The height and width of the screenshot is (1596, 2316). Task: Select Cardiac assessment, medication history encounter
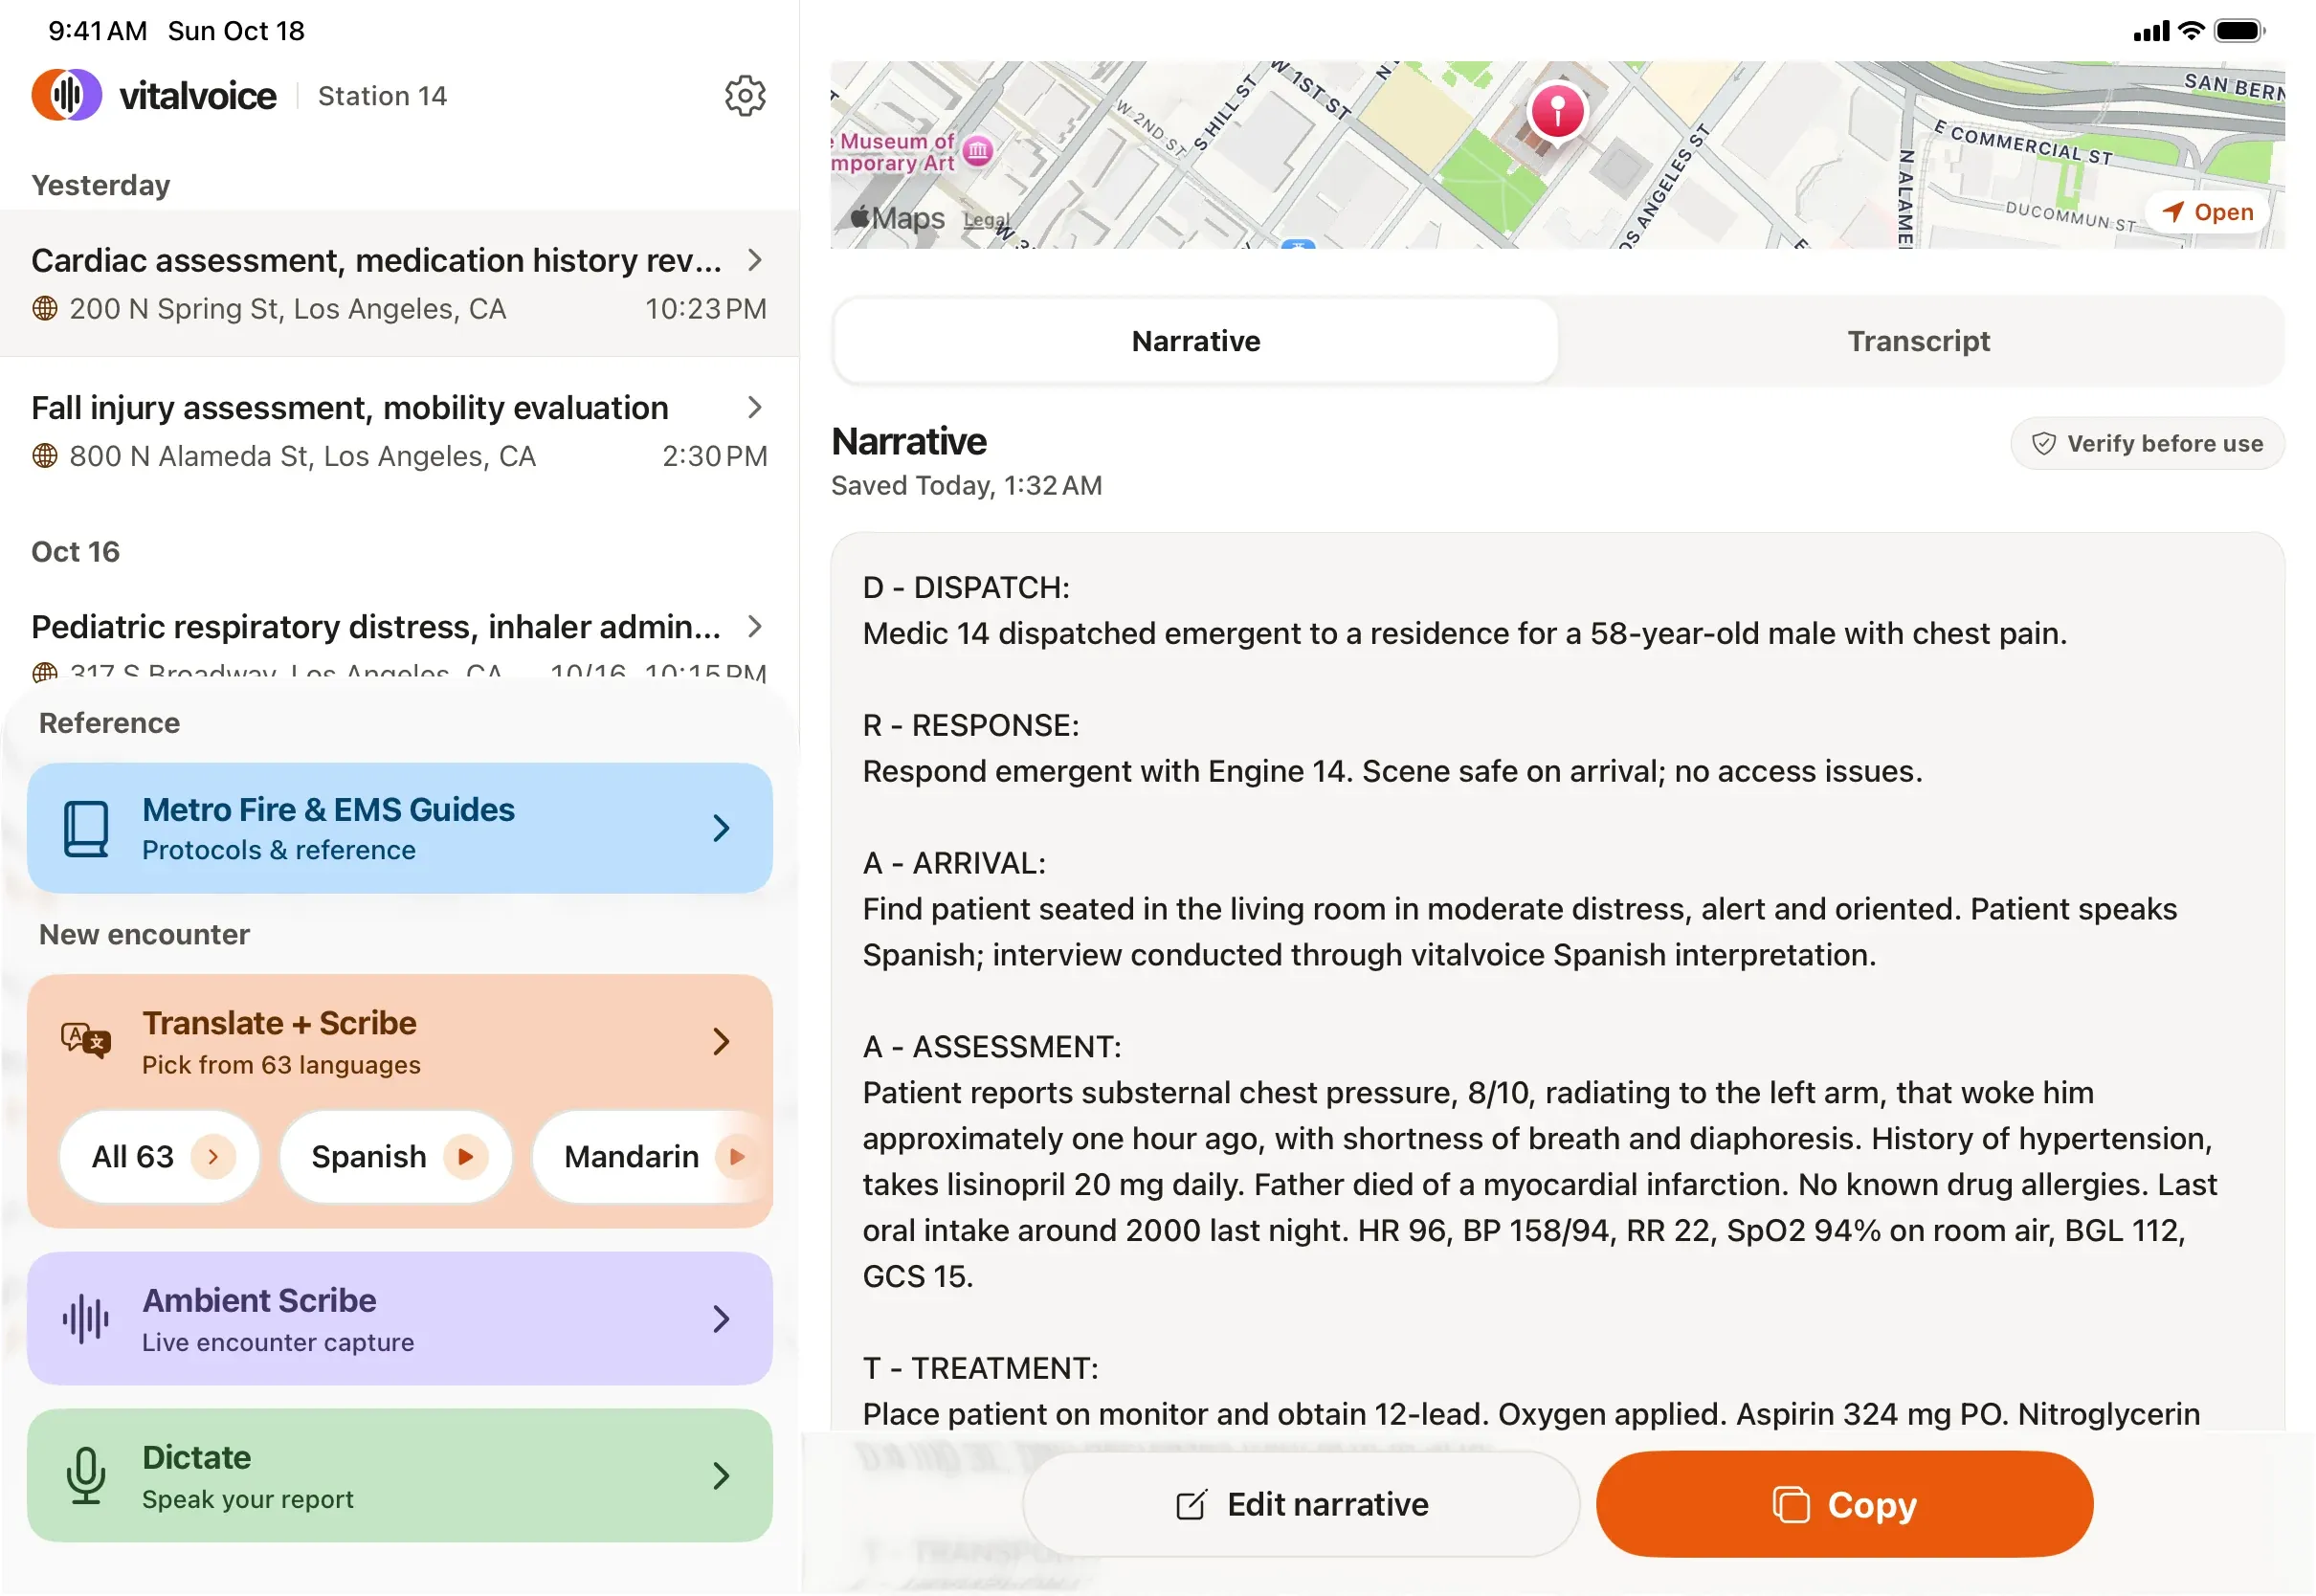(x=399, y=283)
